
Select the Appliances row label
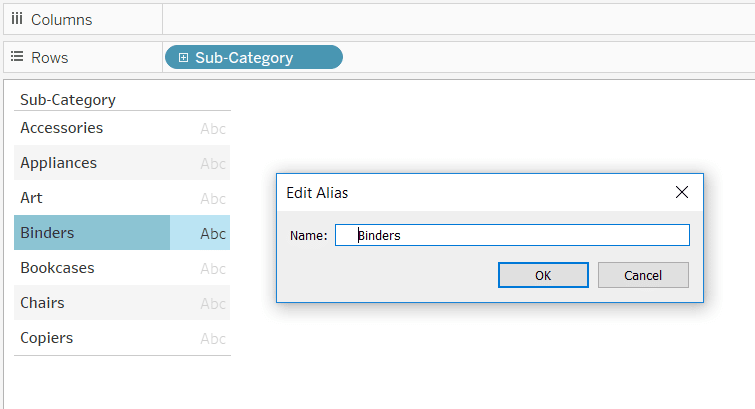(58, 163)
